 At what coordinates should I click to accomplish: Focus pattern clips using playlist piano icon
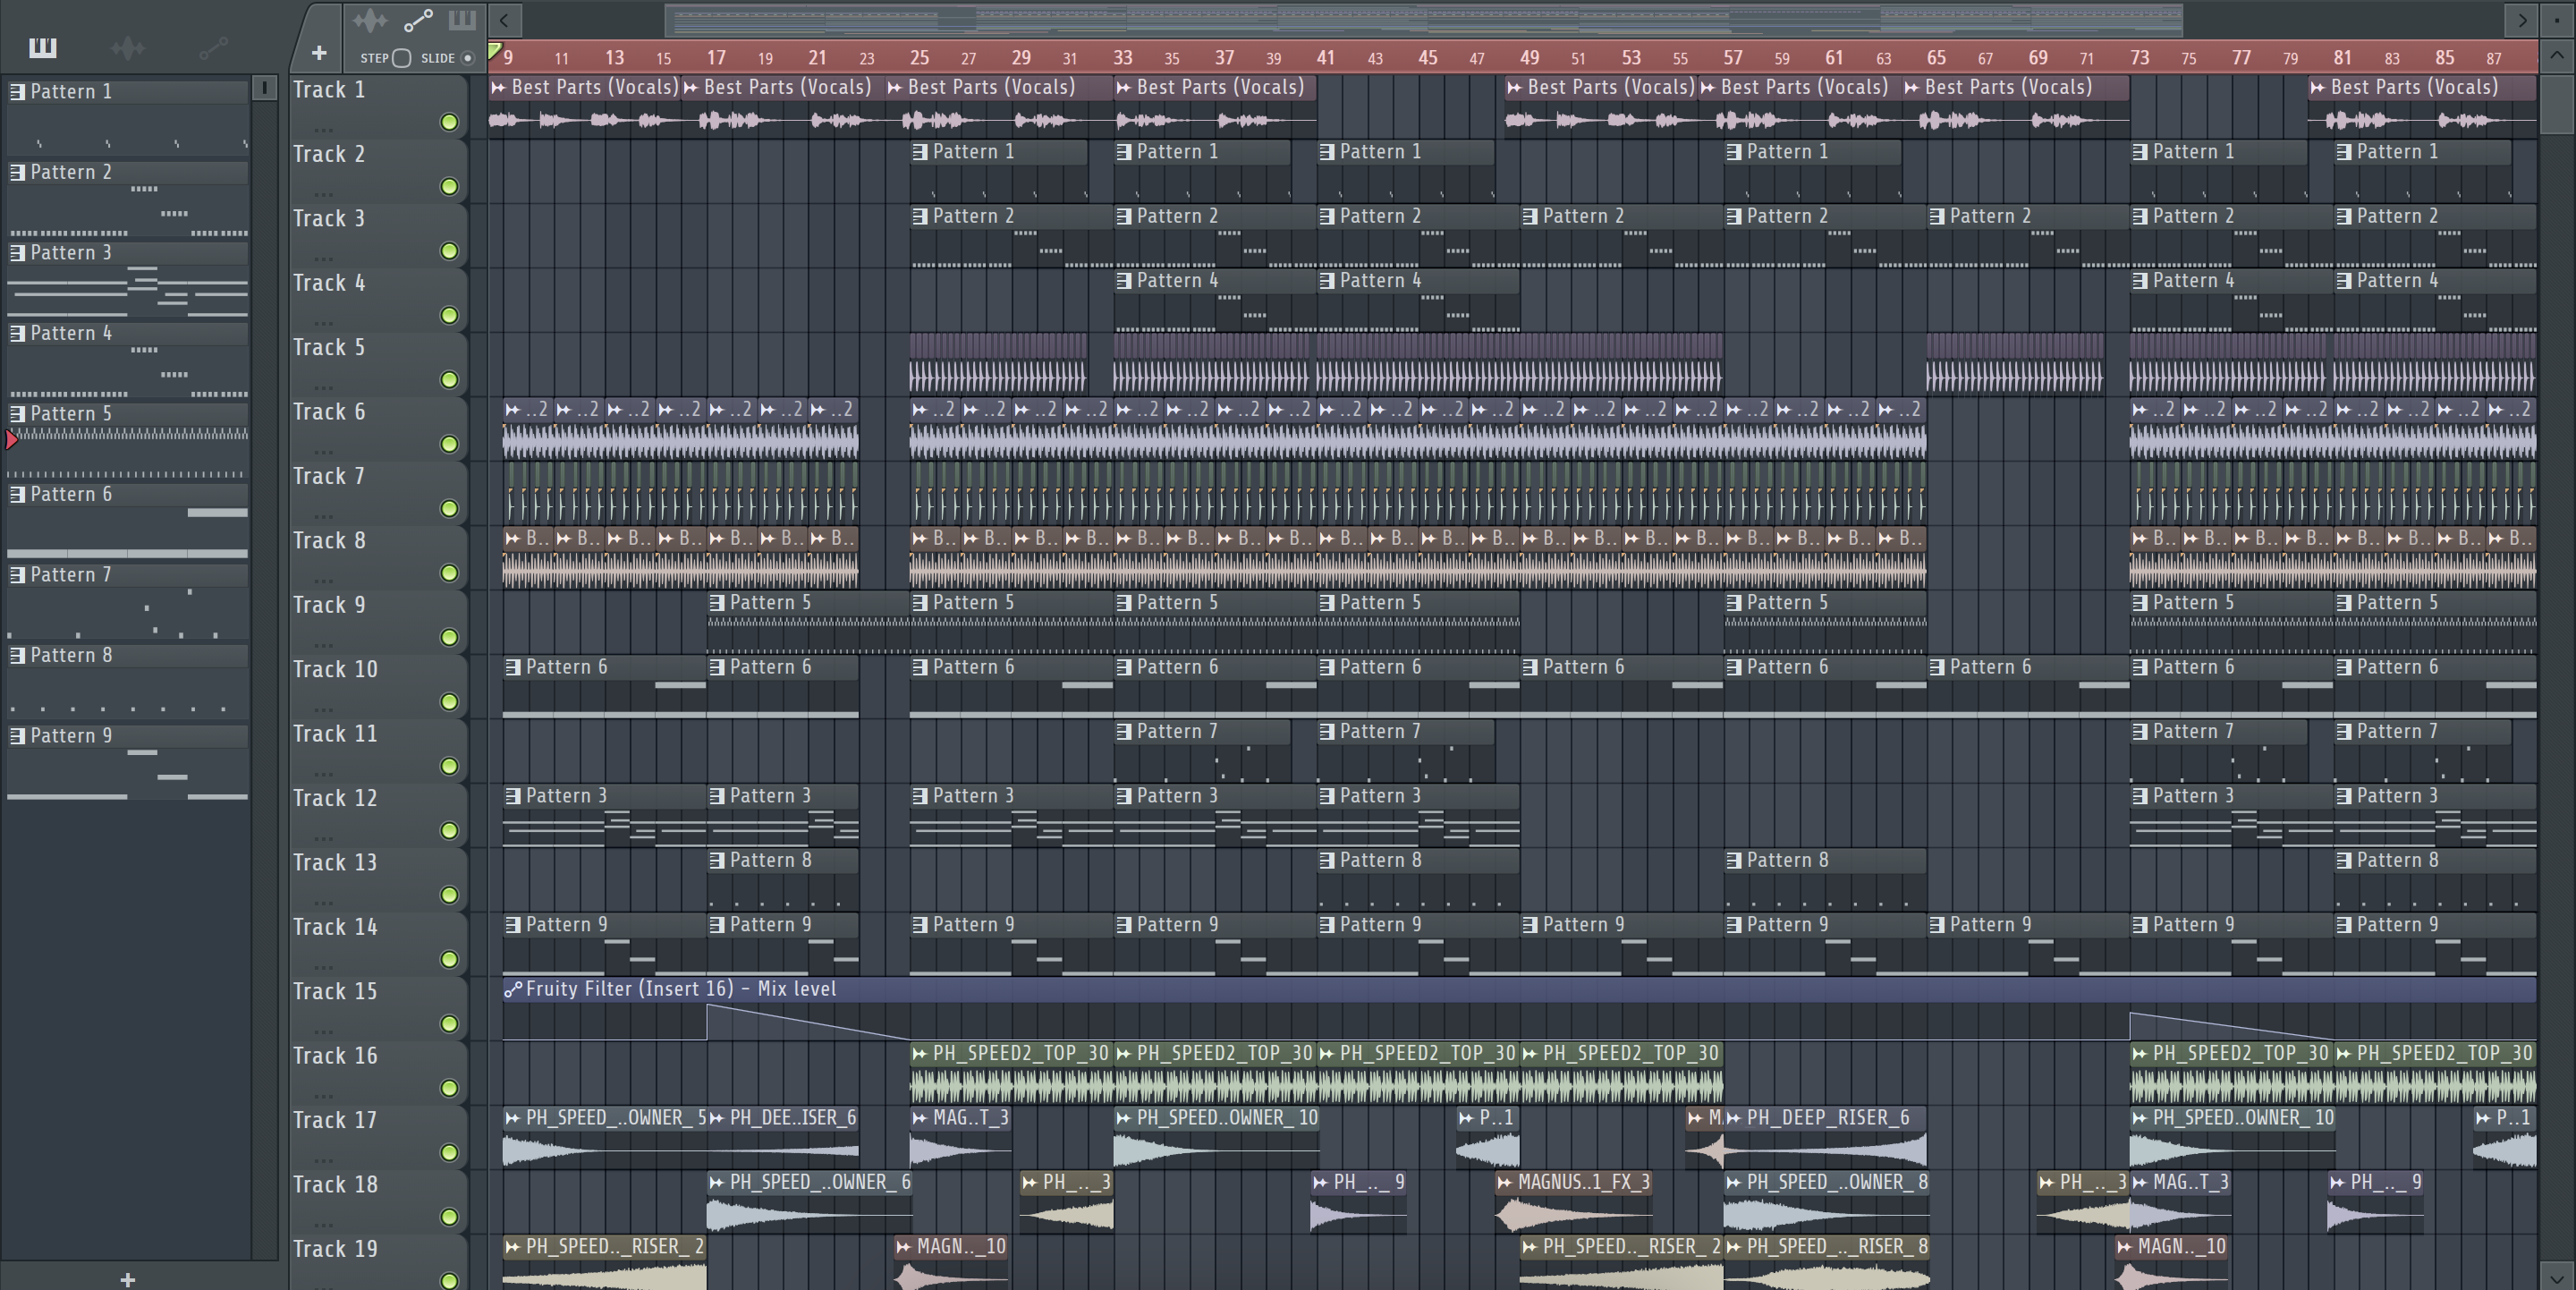pos(462,20)
